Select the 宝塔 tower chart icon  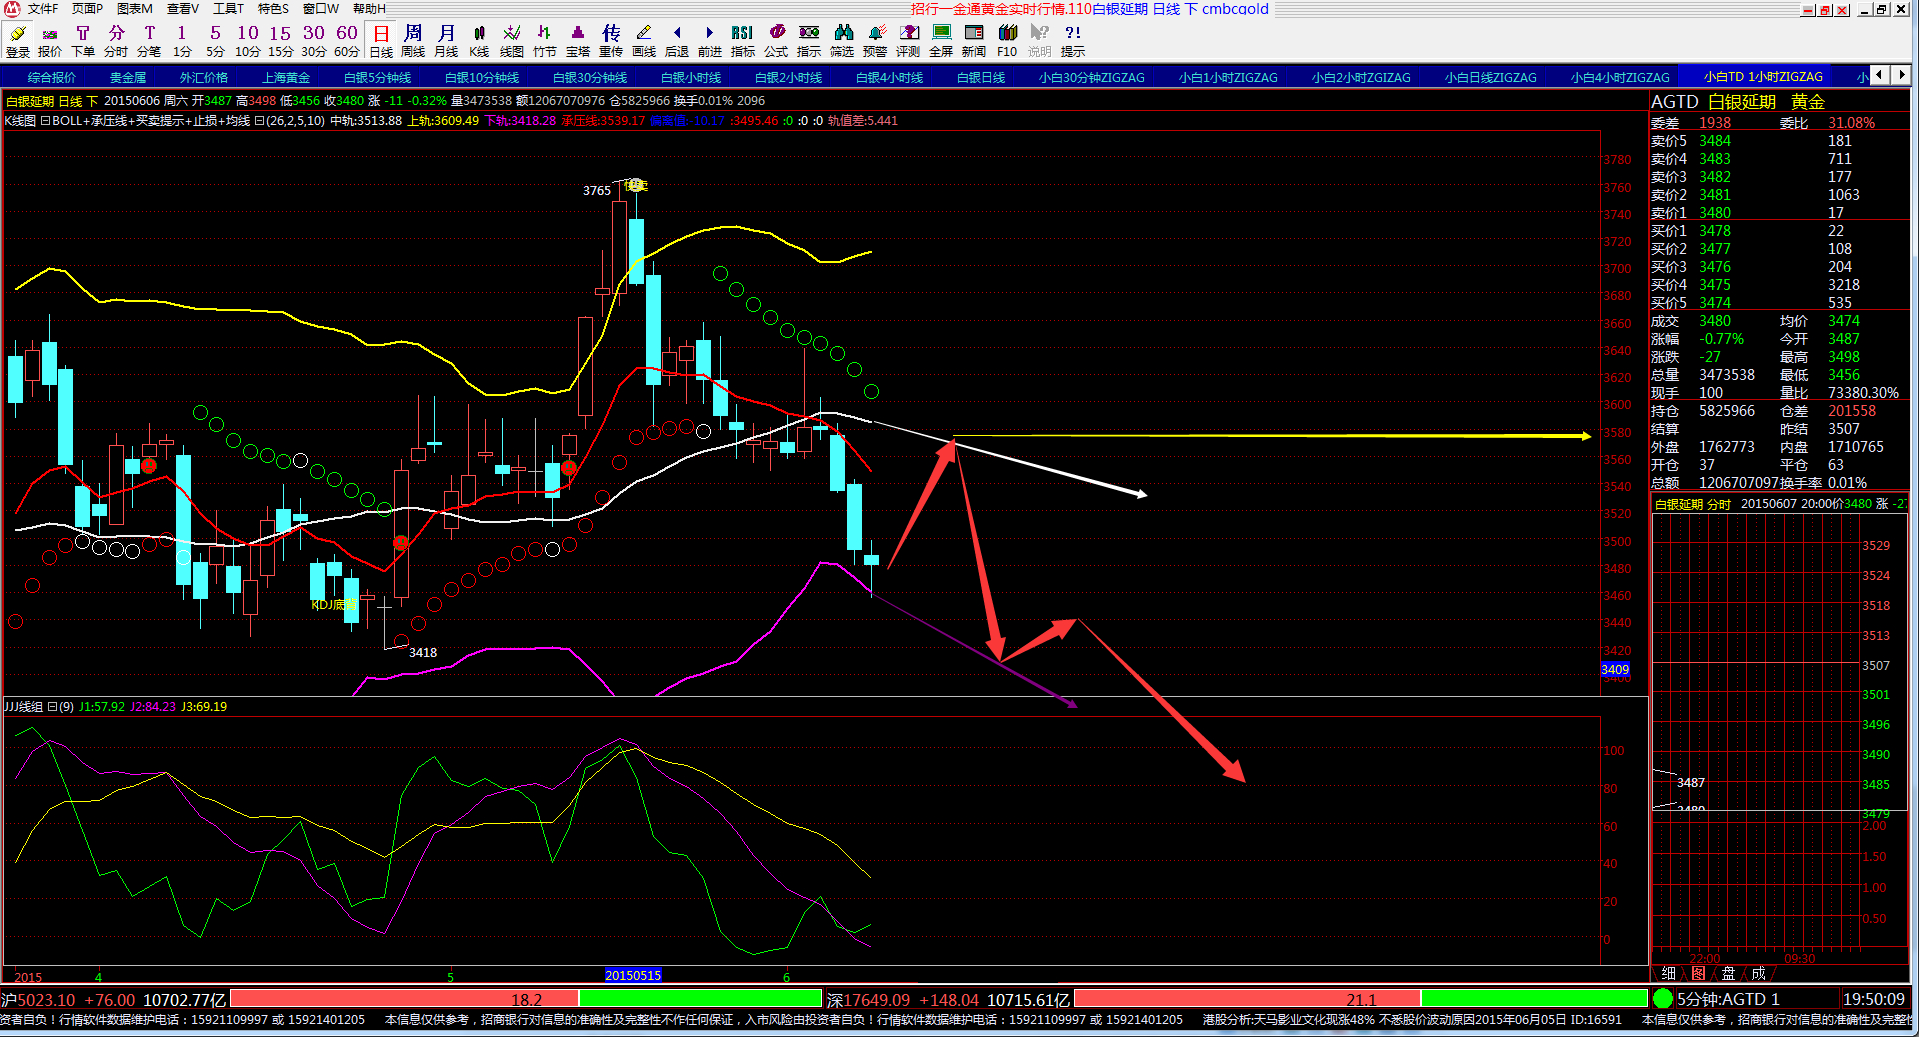click(x=578, y=41)
